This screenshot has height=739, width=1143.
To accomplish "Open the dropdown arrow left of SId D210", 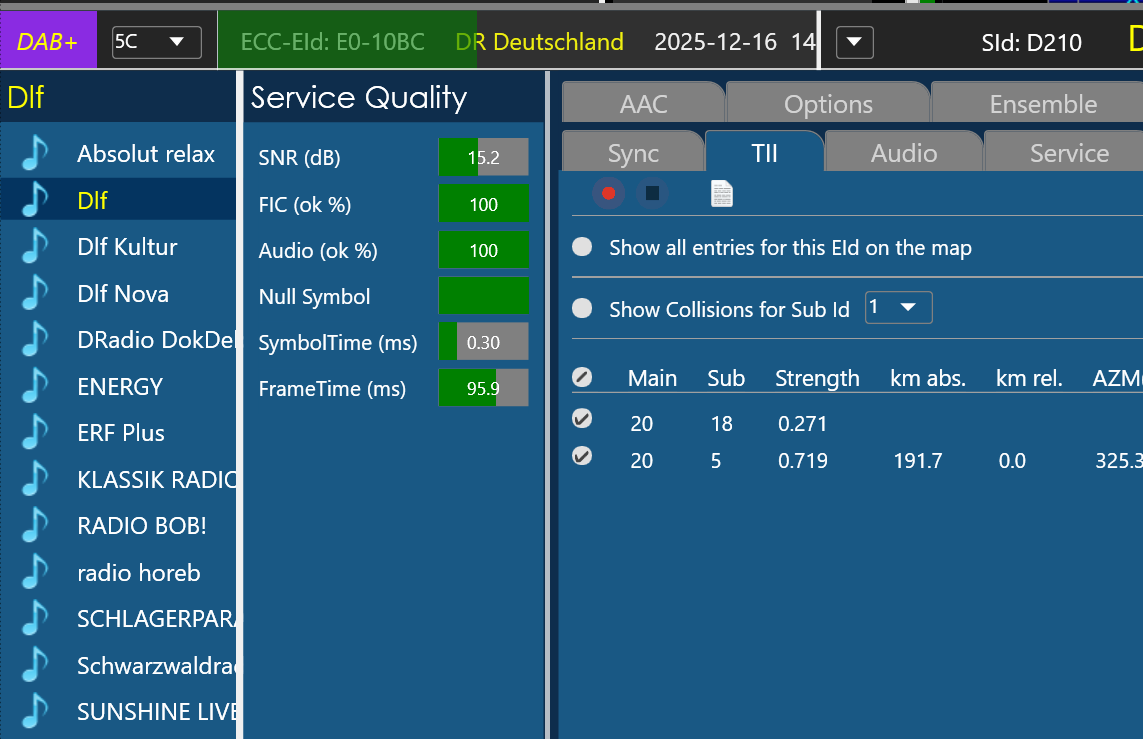I will point(854,43).
